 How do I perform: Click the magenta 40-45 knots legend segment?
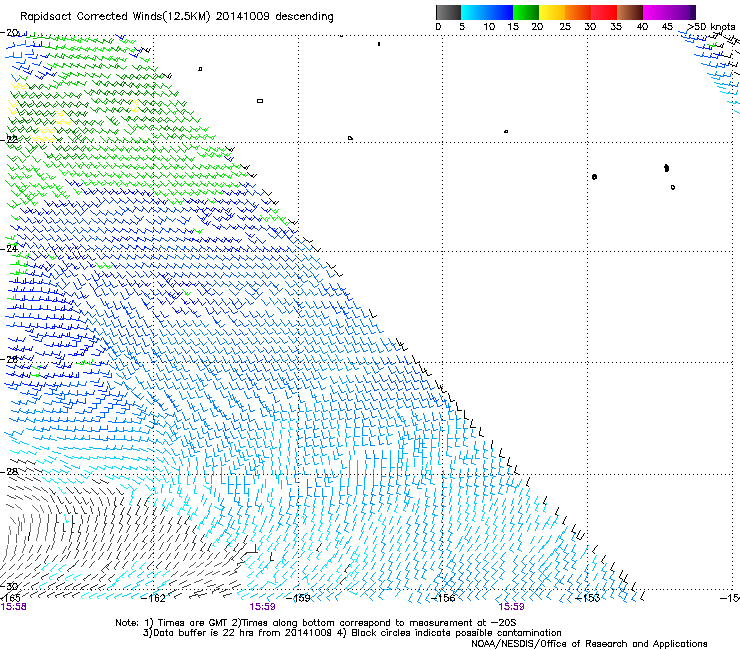[656, 12]
